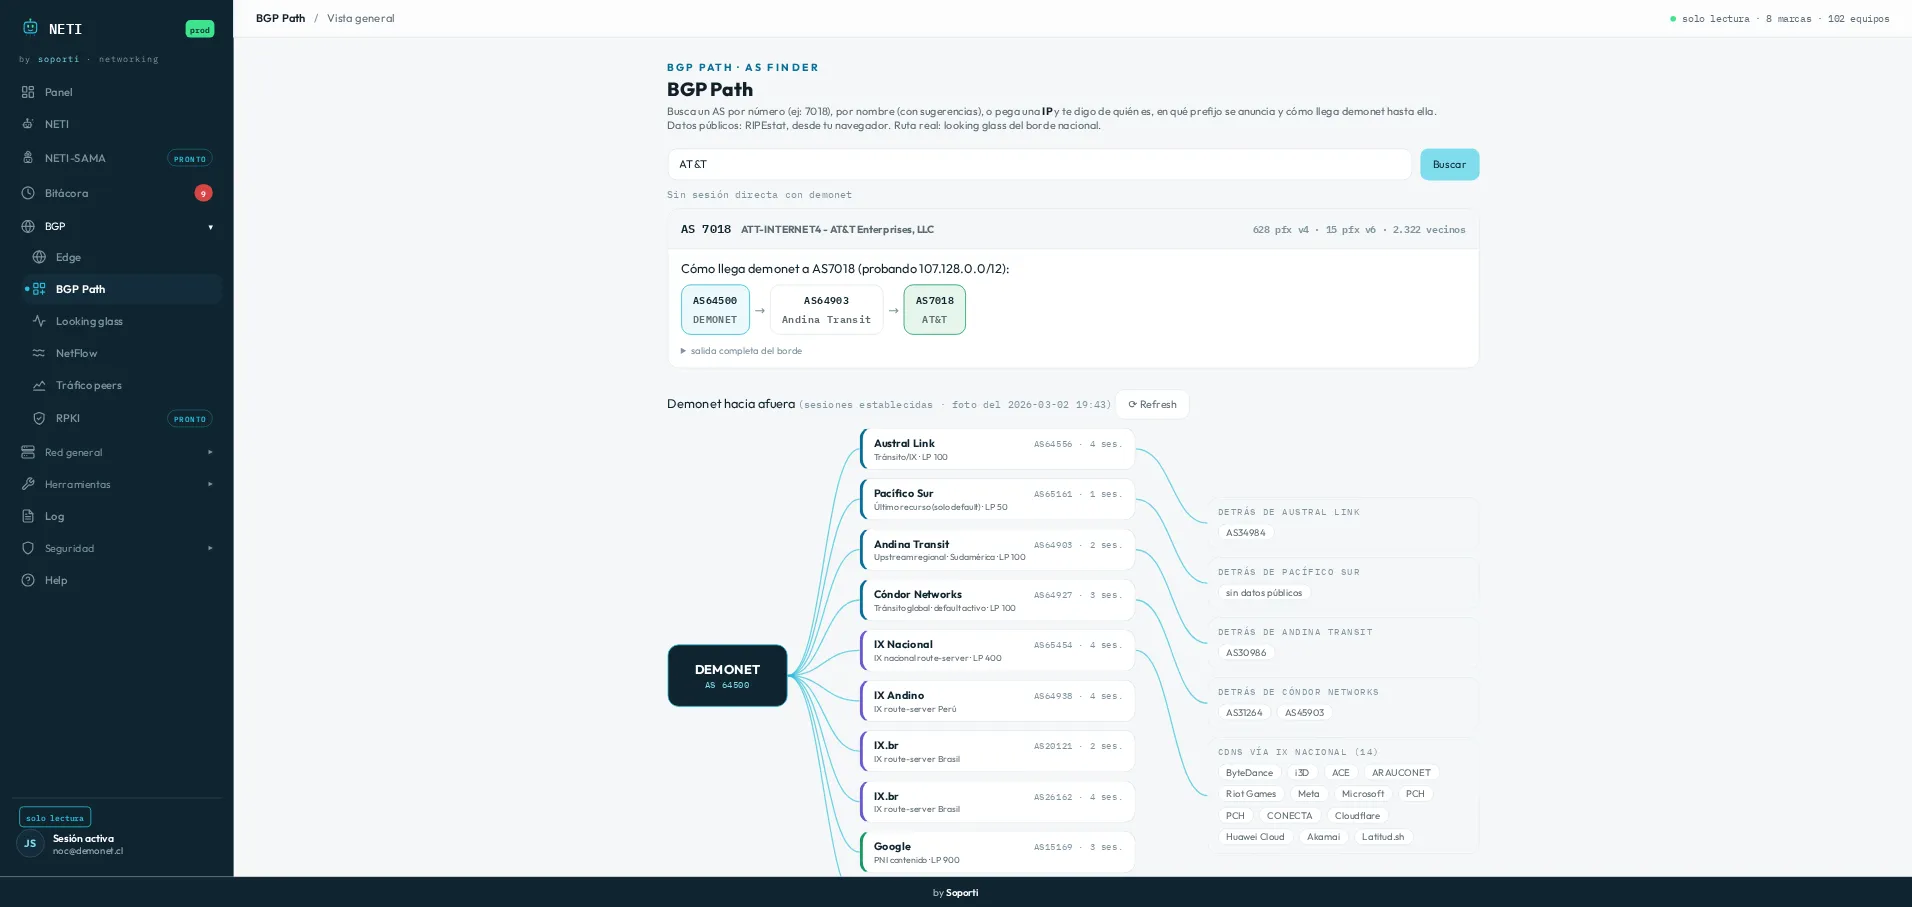
Task: Click the NETI robot logo icon
Action: pos(30,28)
